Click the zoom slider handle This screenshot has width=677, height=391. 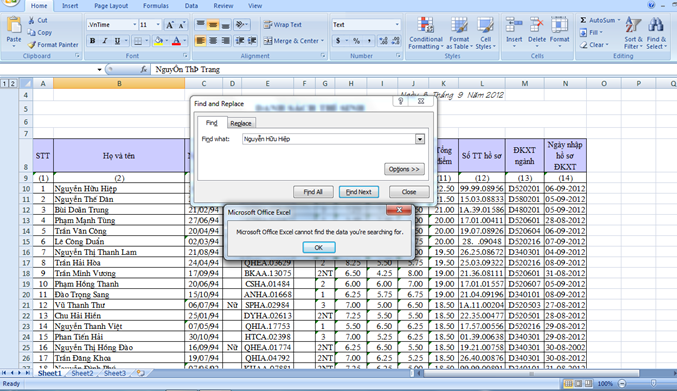[653, 383]
